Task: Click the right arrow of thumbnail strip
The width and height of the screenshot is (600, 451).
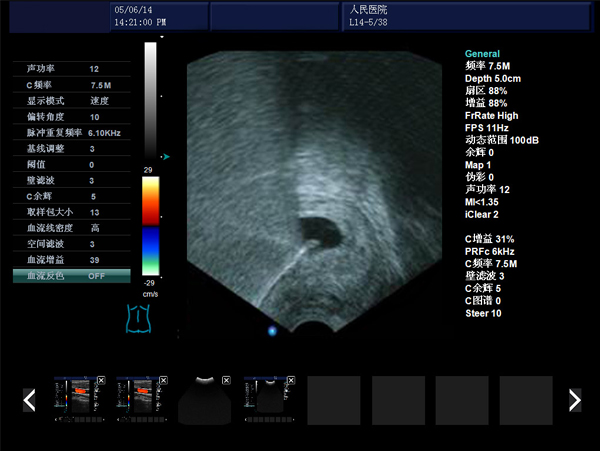Action: [x=574, y=400]
